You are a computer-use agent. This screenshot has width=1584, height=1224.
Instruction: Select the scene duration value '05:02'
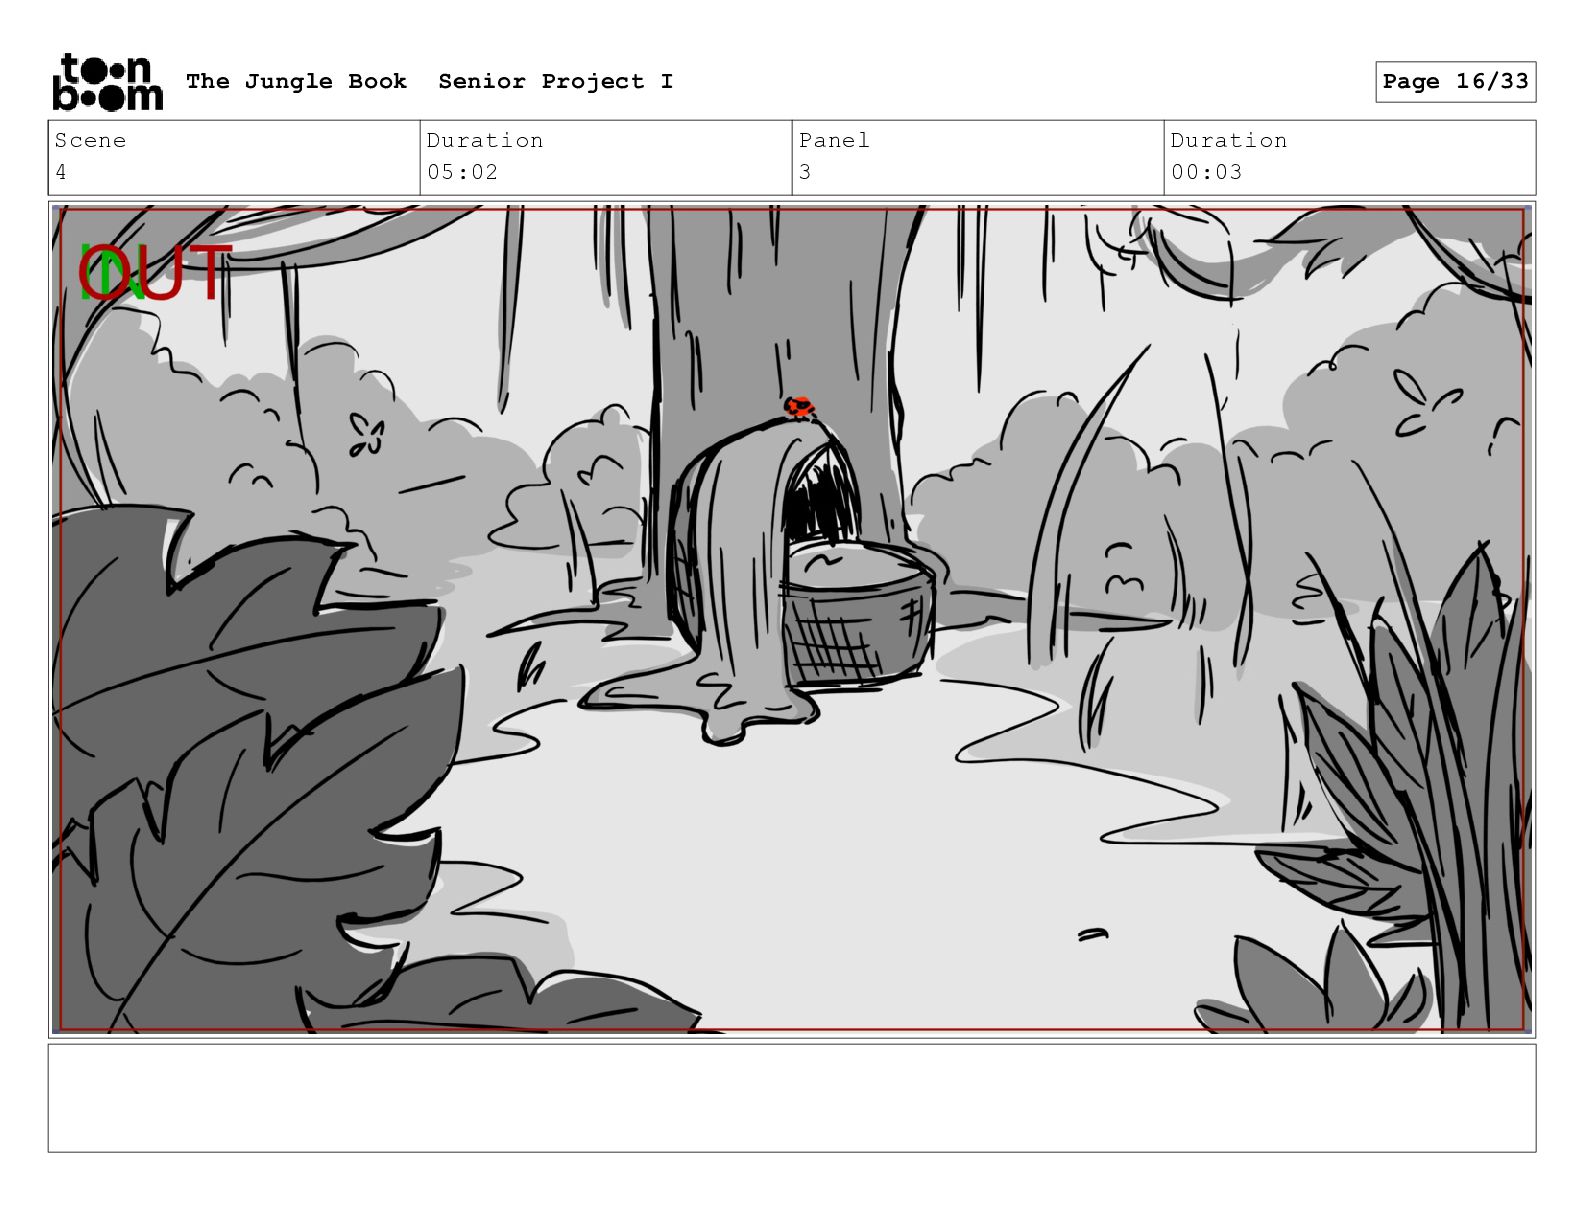[x=462, y=172]
